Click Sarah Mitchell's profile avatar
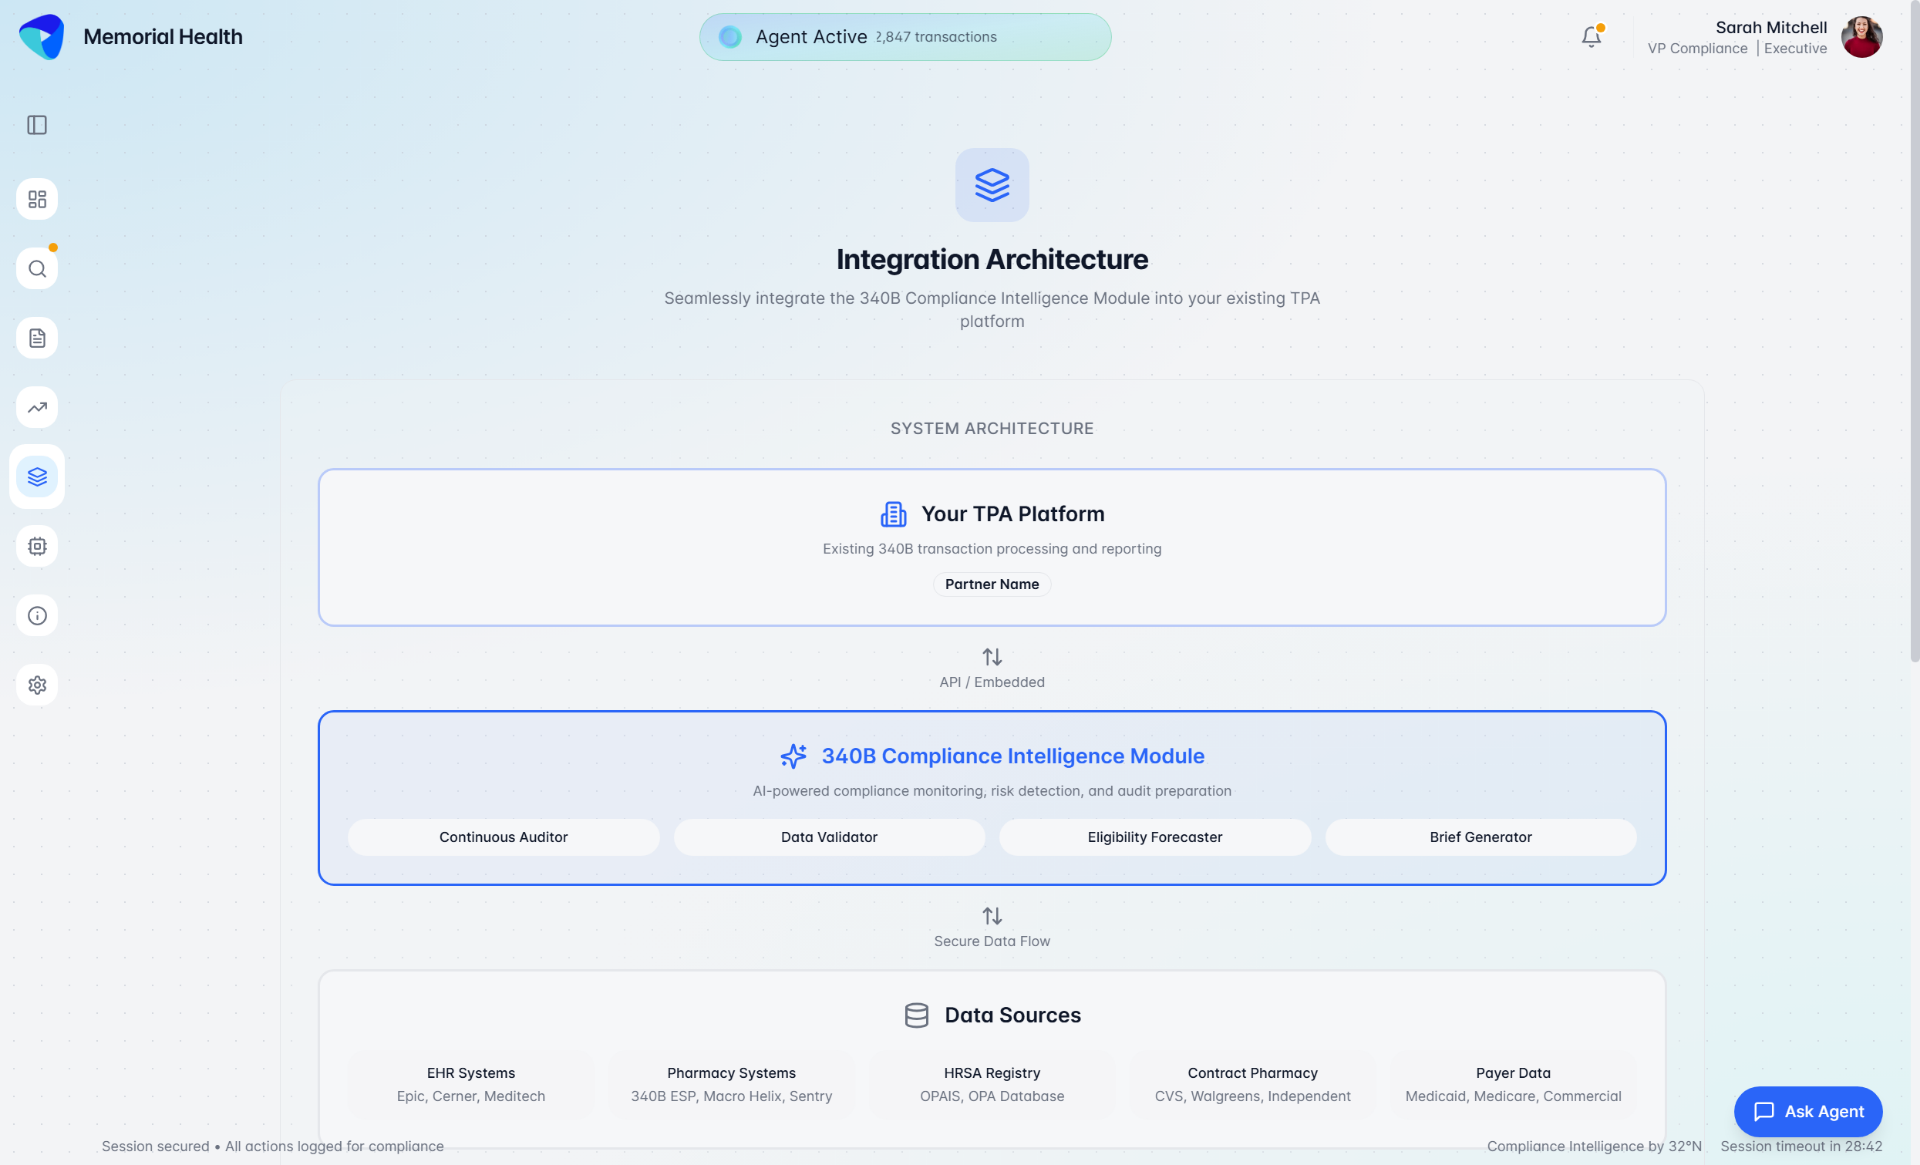Screen dimensions: 1920x1165 click(x=1861, y=37)
